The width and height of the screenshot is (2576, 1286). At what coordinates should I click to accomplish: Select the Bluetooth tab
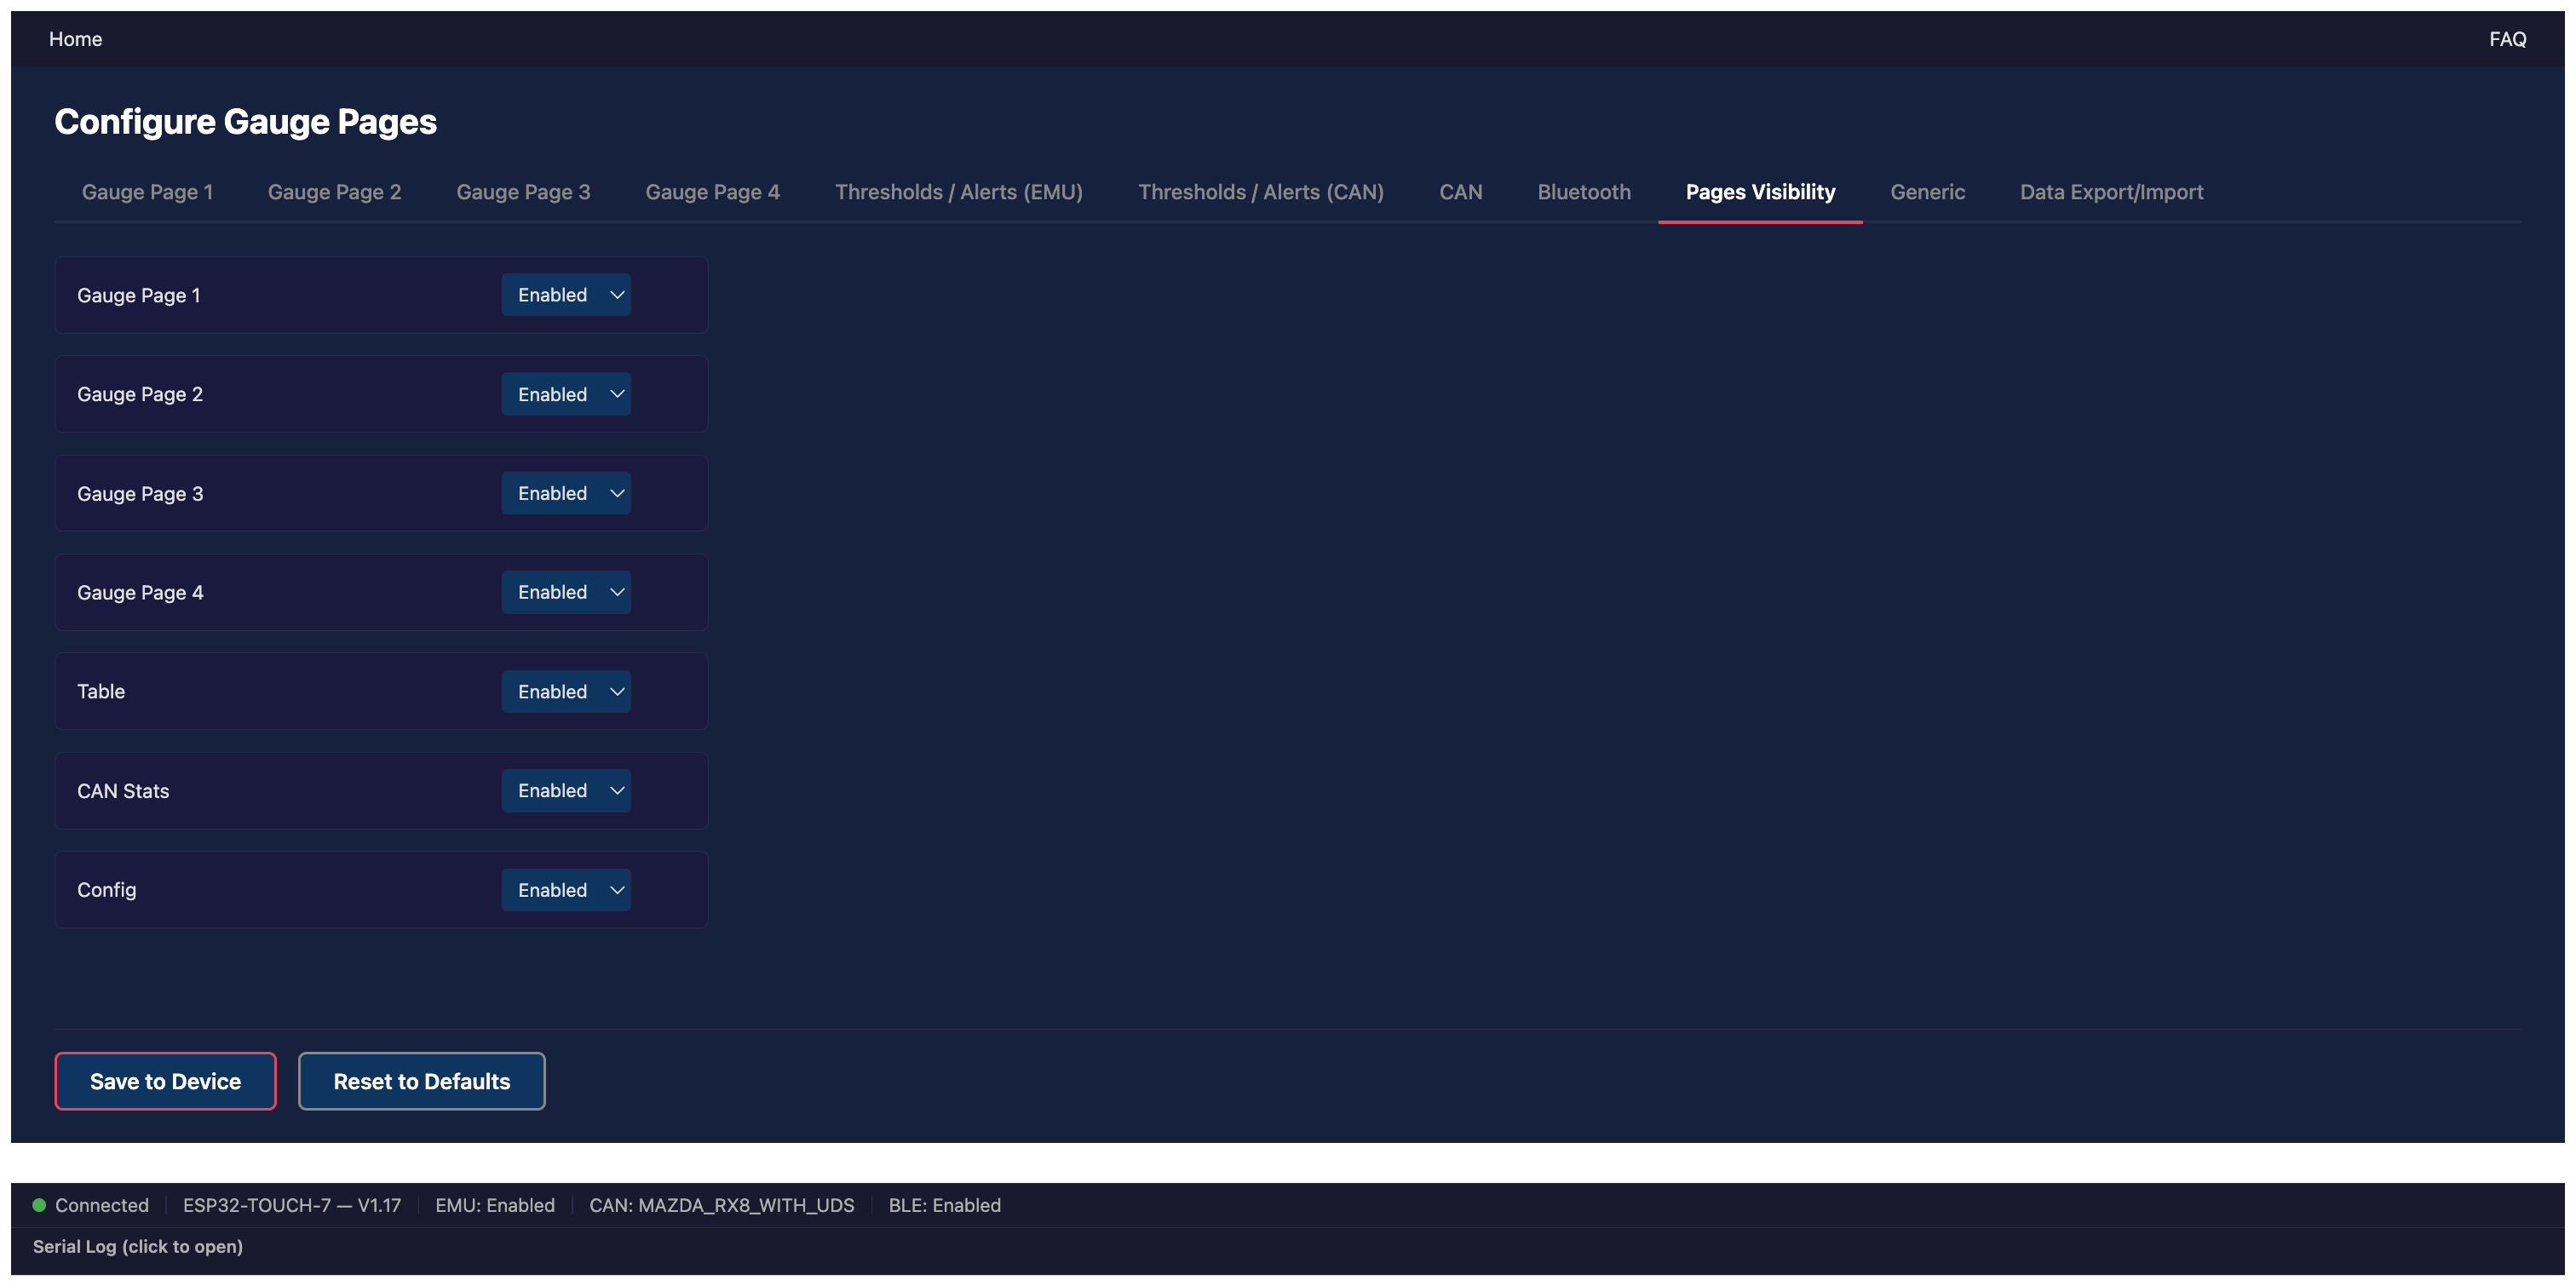pos(1583,192)
